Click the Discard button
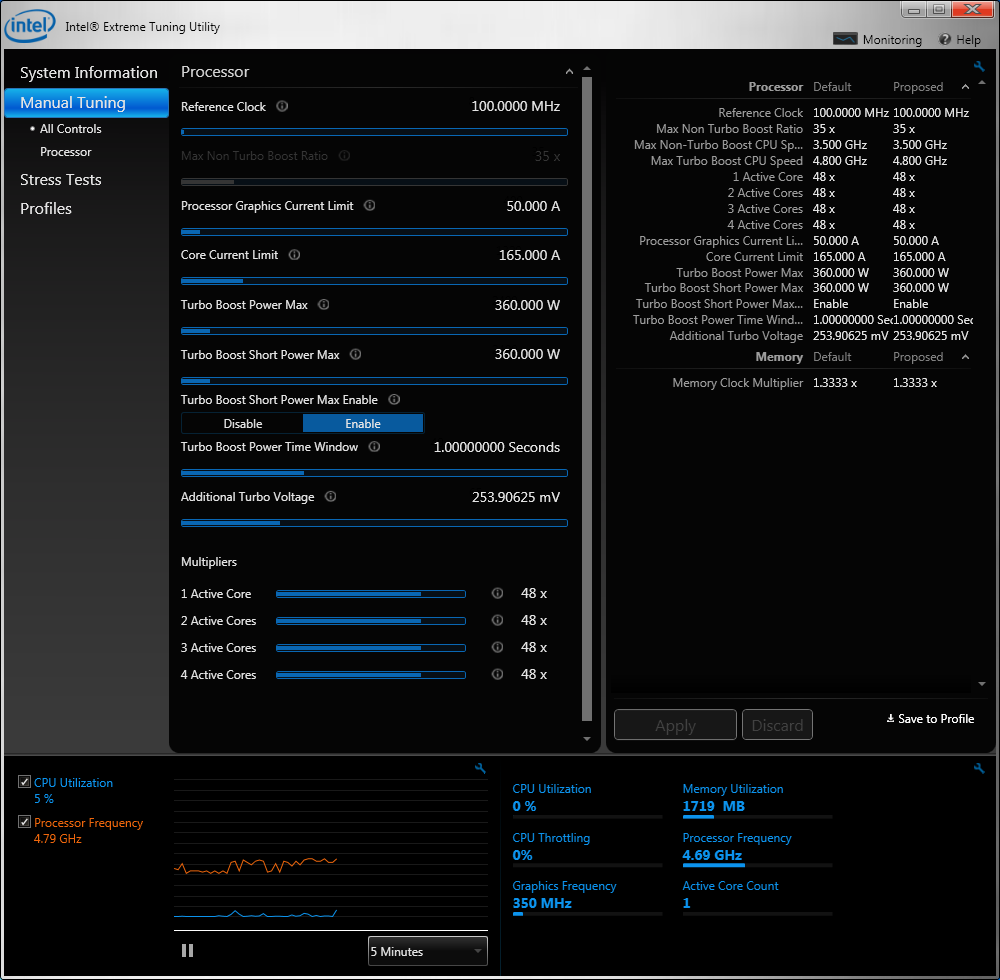 pyautogui.click(x=777, y=725)
